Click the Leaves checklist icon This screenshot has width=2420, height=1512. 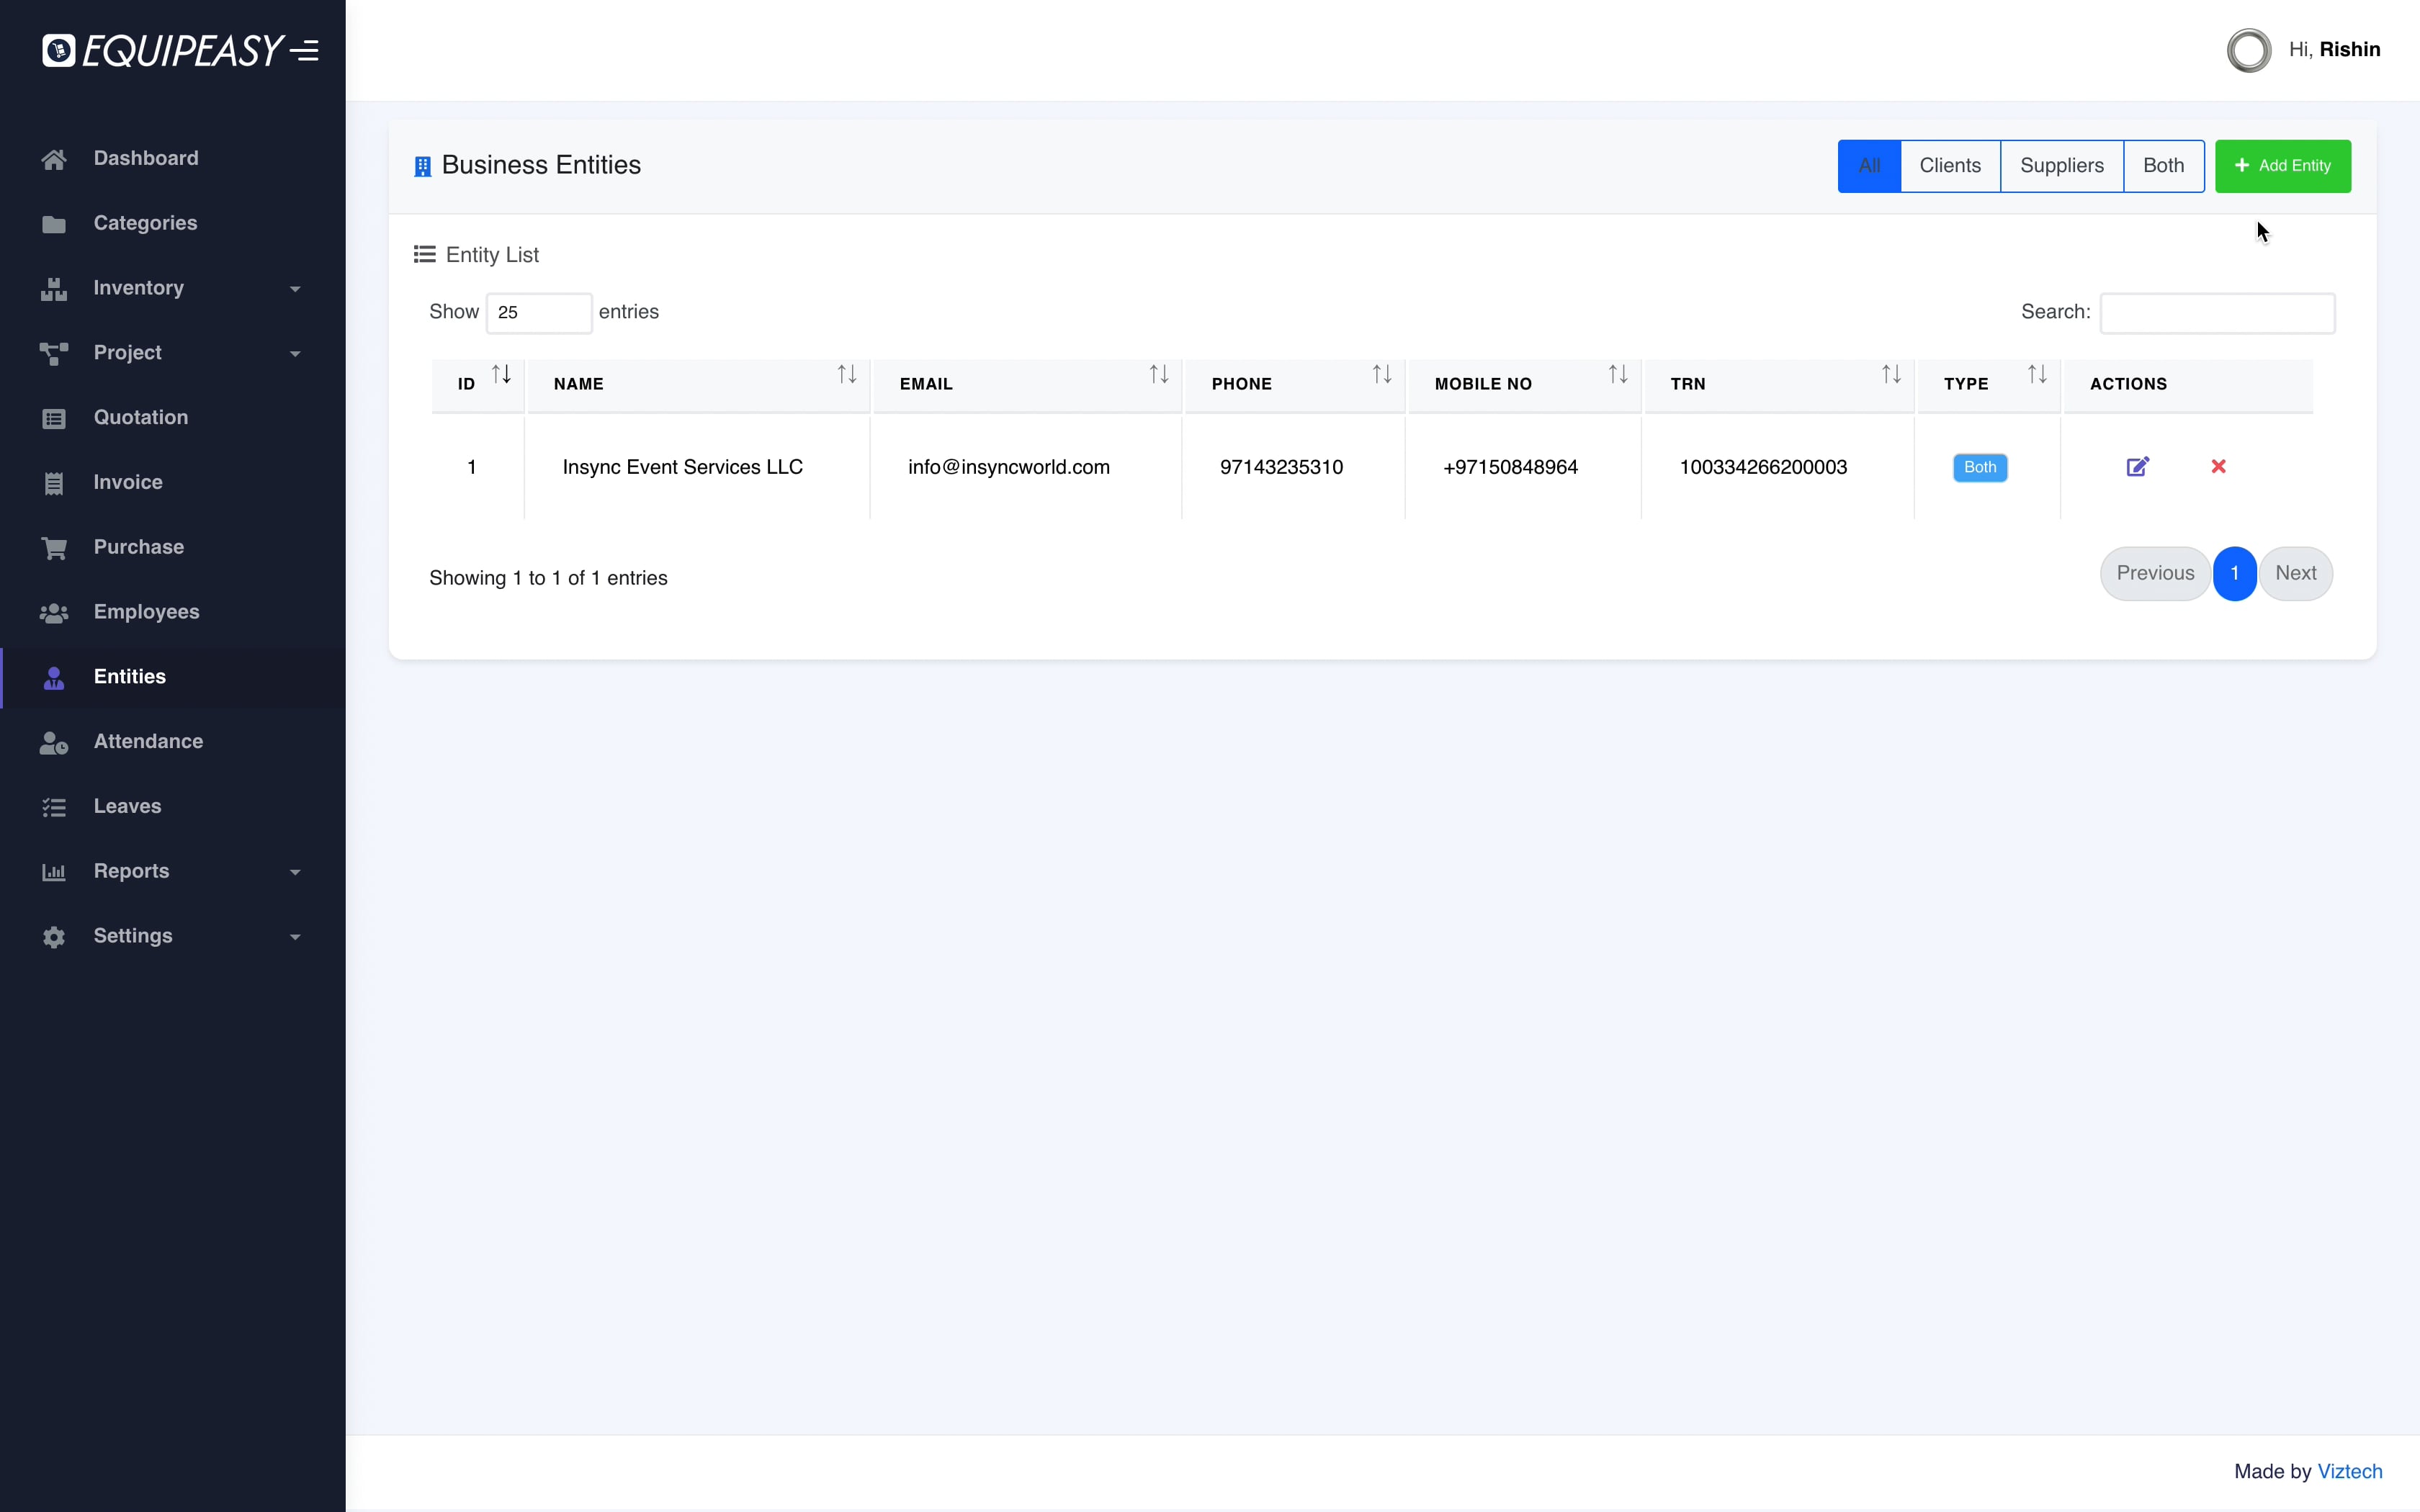pyautogui.click(x=54, y=807)
